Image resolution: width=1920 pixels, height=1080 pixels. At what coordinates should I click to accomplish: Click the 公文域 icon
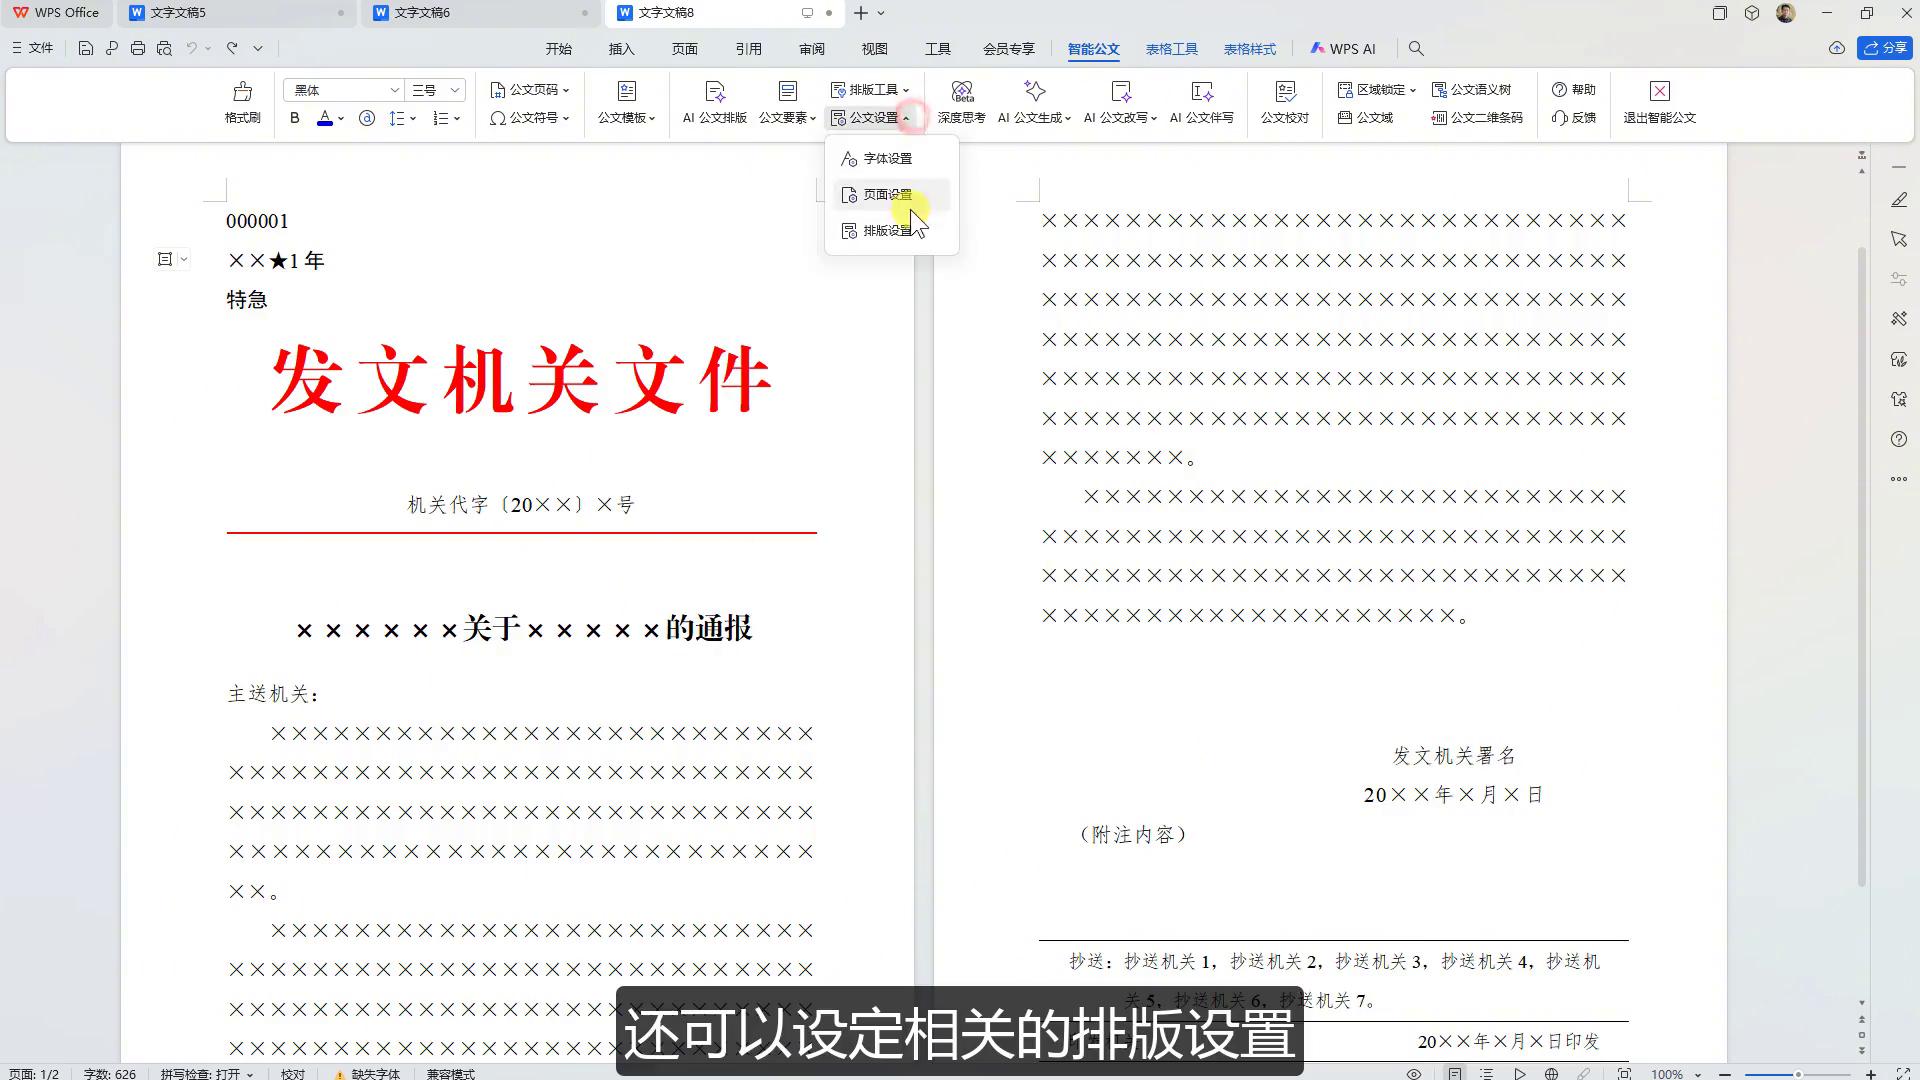(x=1366, y=117)
